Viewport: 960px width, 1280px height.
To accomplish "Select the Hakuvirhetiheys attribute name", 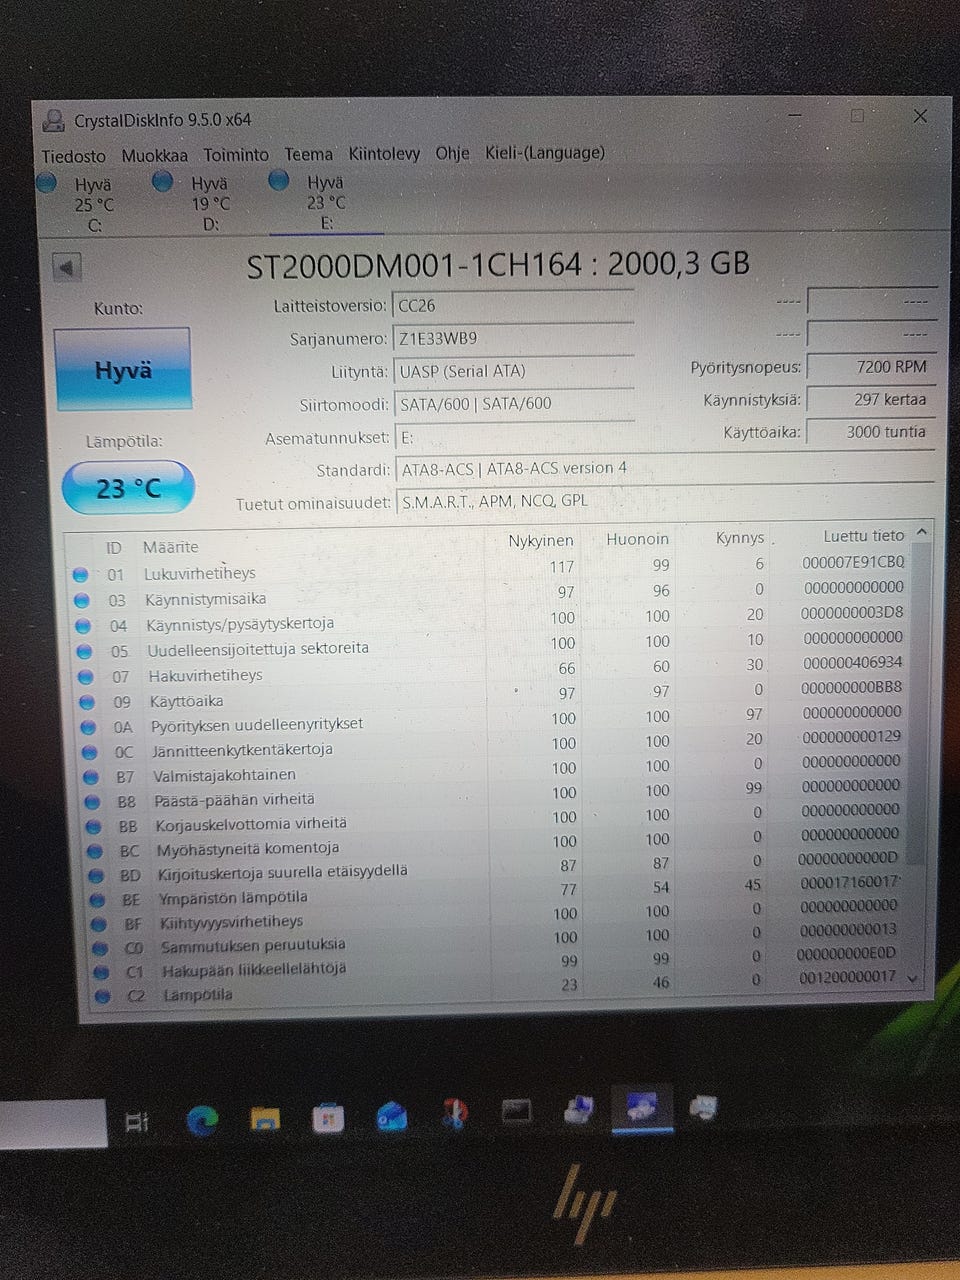I will point(206,675).
